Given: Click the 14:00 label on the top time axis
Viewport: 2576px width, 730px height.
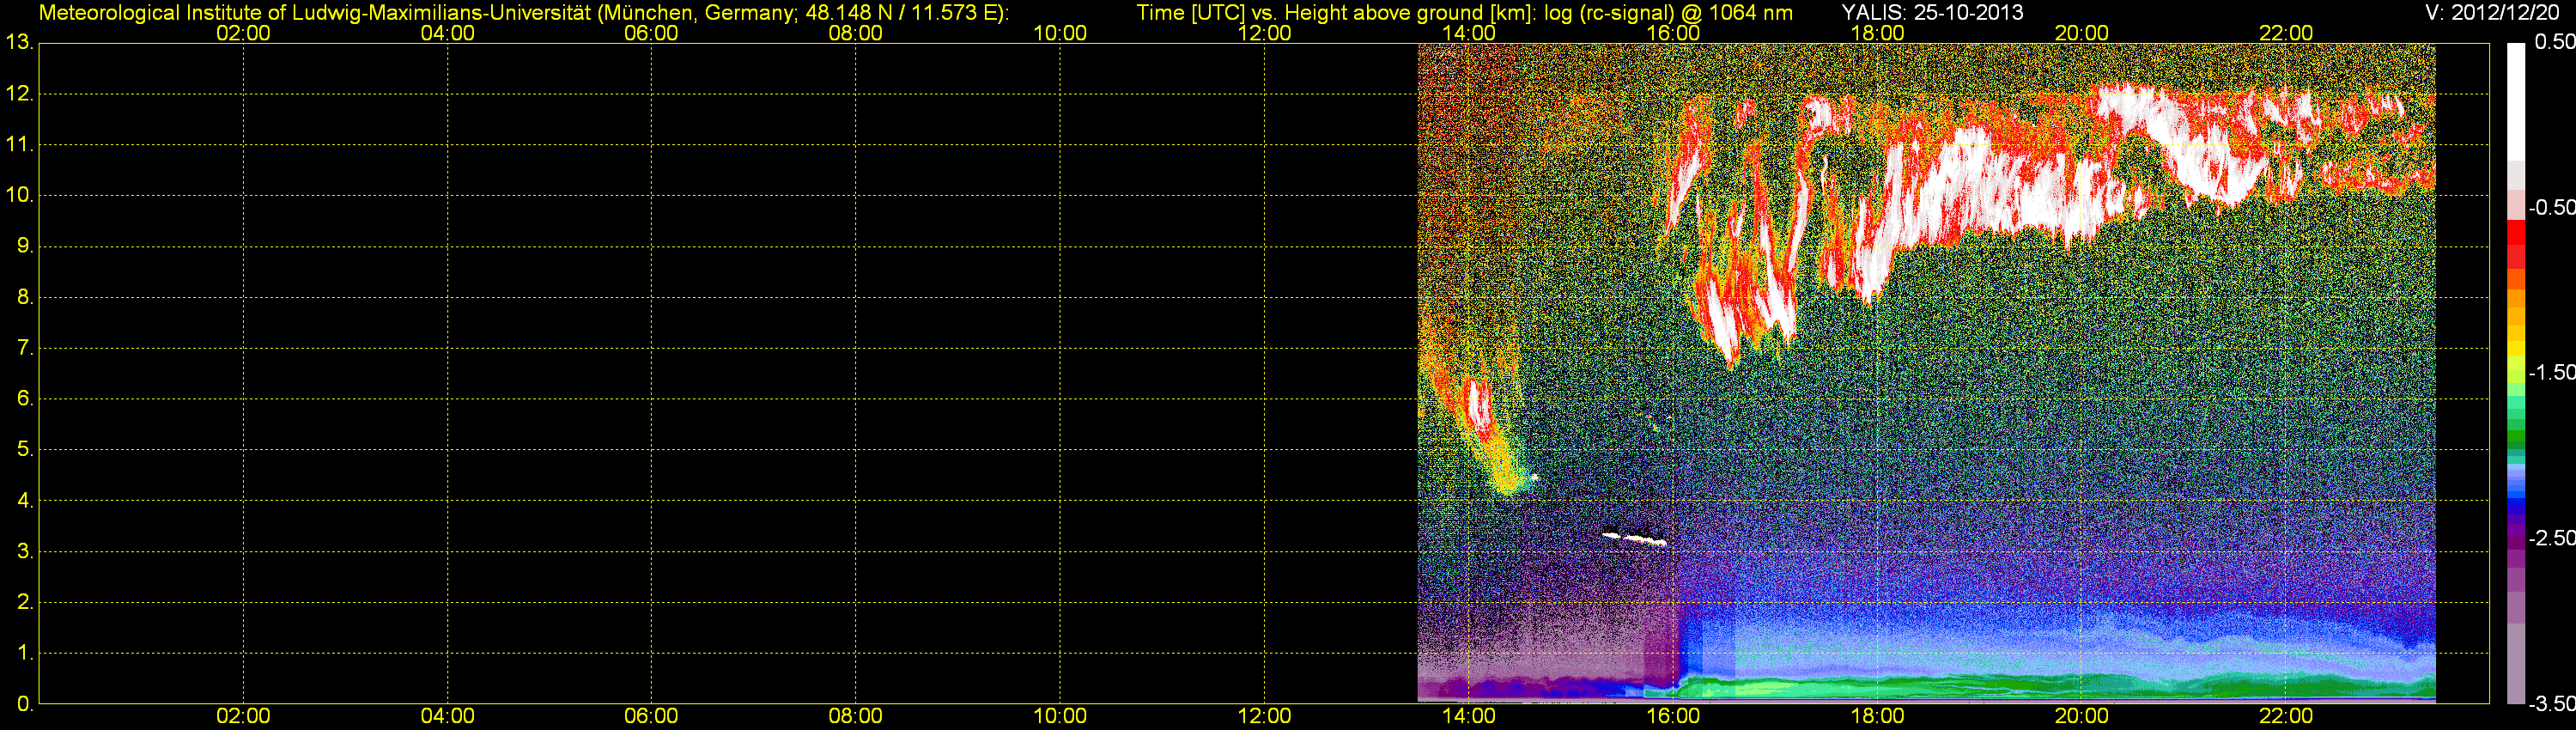Looking at the screenshot, I should [x=1469, y=33].
